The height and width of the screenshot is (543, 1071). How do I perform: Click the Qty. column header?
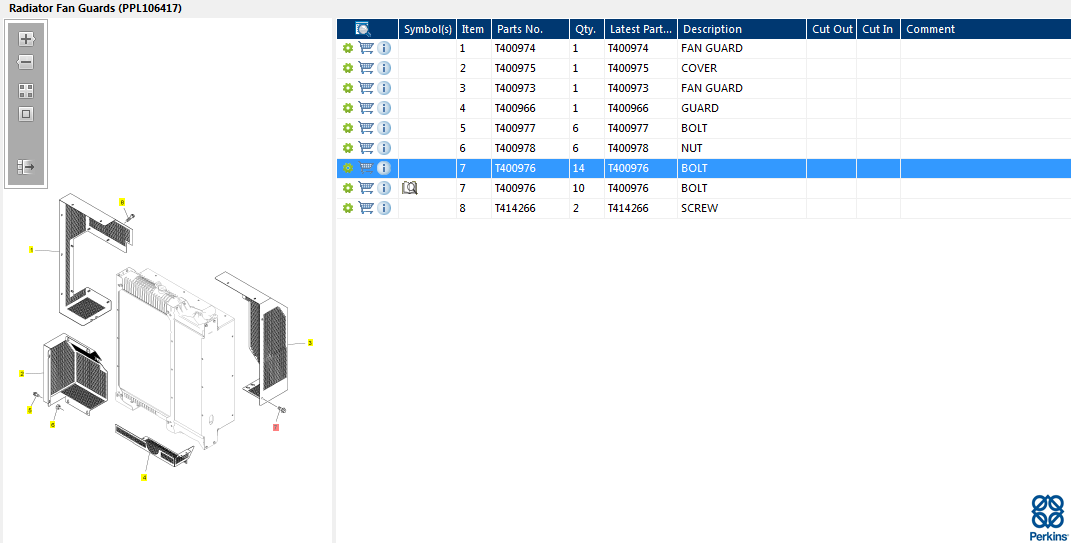(x=584, y=29)
